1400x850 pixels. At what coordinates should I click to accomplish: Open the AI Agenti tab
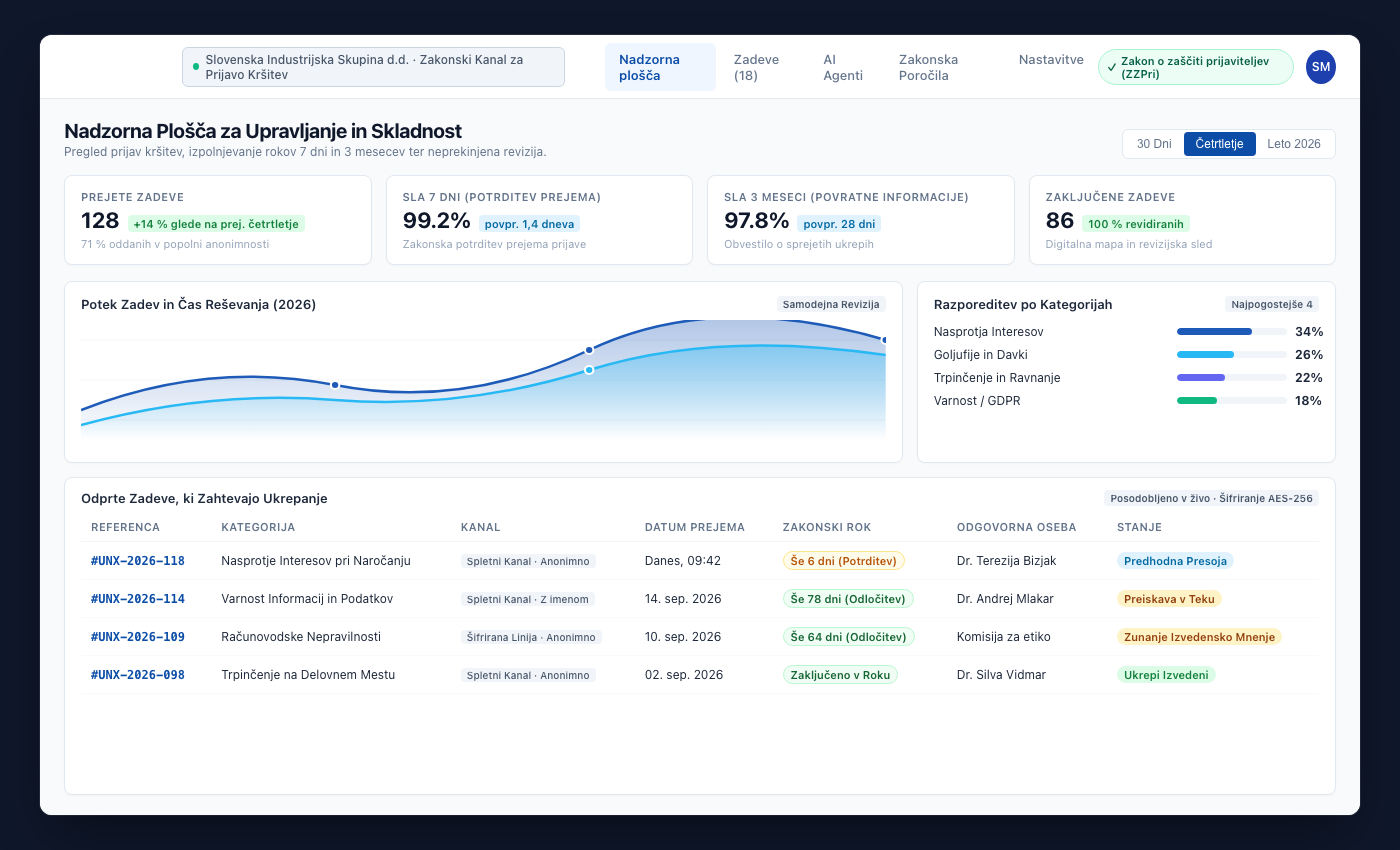pyautogui.click(x=845, y=67)
